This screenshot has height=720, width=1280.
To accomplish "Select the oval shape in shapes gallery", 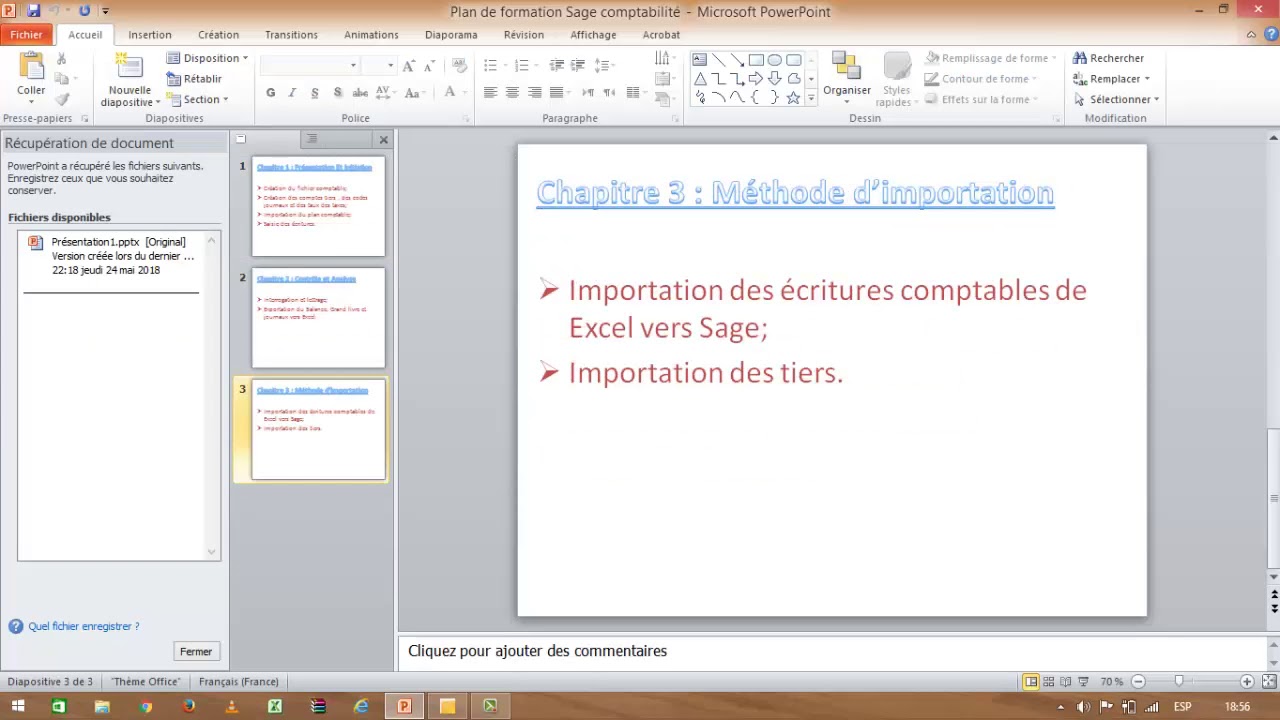I will (775, 60).
